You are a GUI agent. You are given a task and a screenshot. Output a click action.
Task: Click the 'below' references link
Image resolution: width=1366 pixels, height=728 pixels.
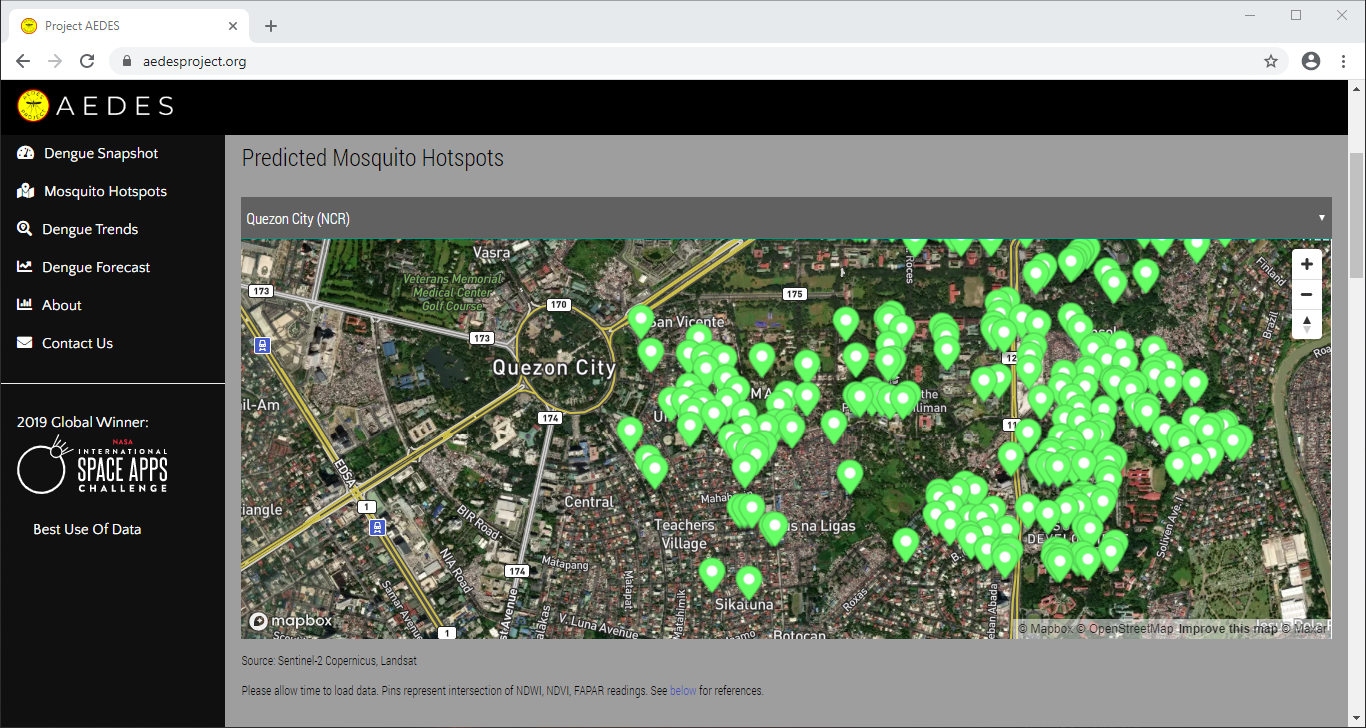tap(683, 690)
